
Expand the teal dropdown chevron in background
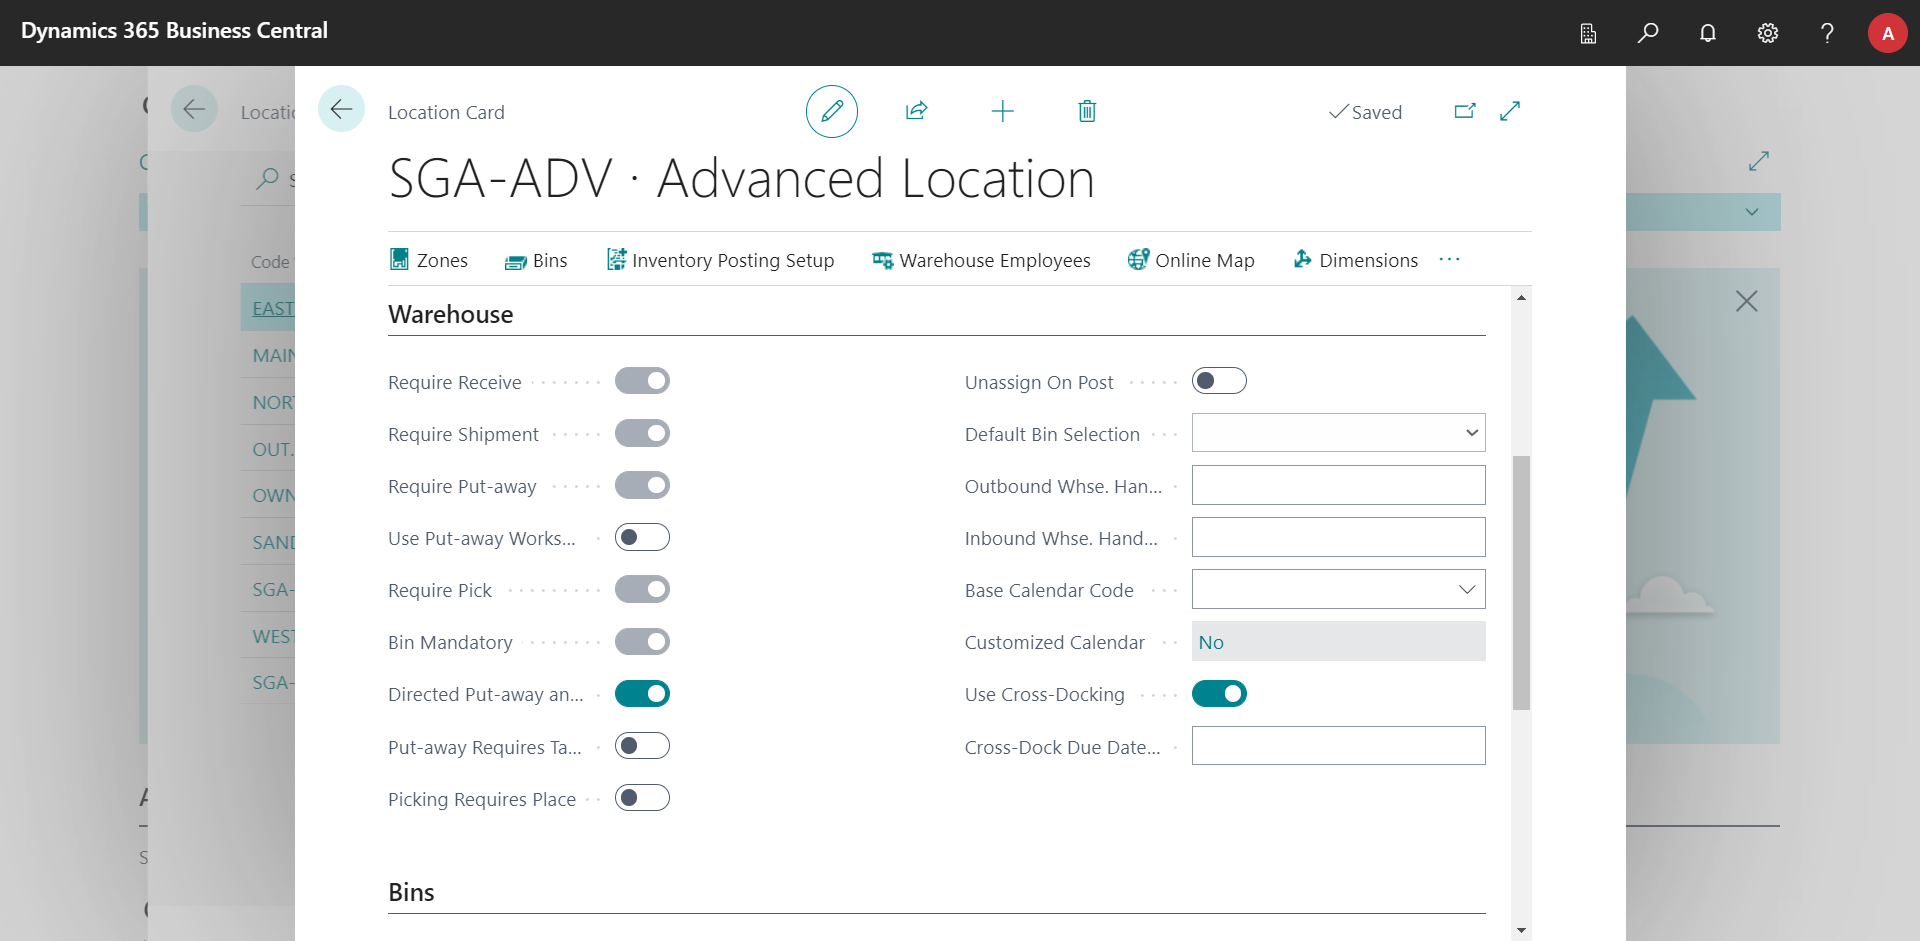1752,212
